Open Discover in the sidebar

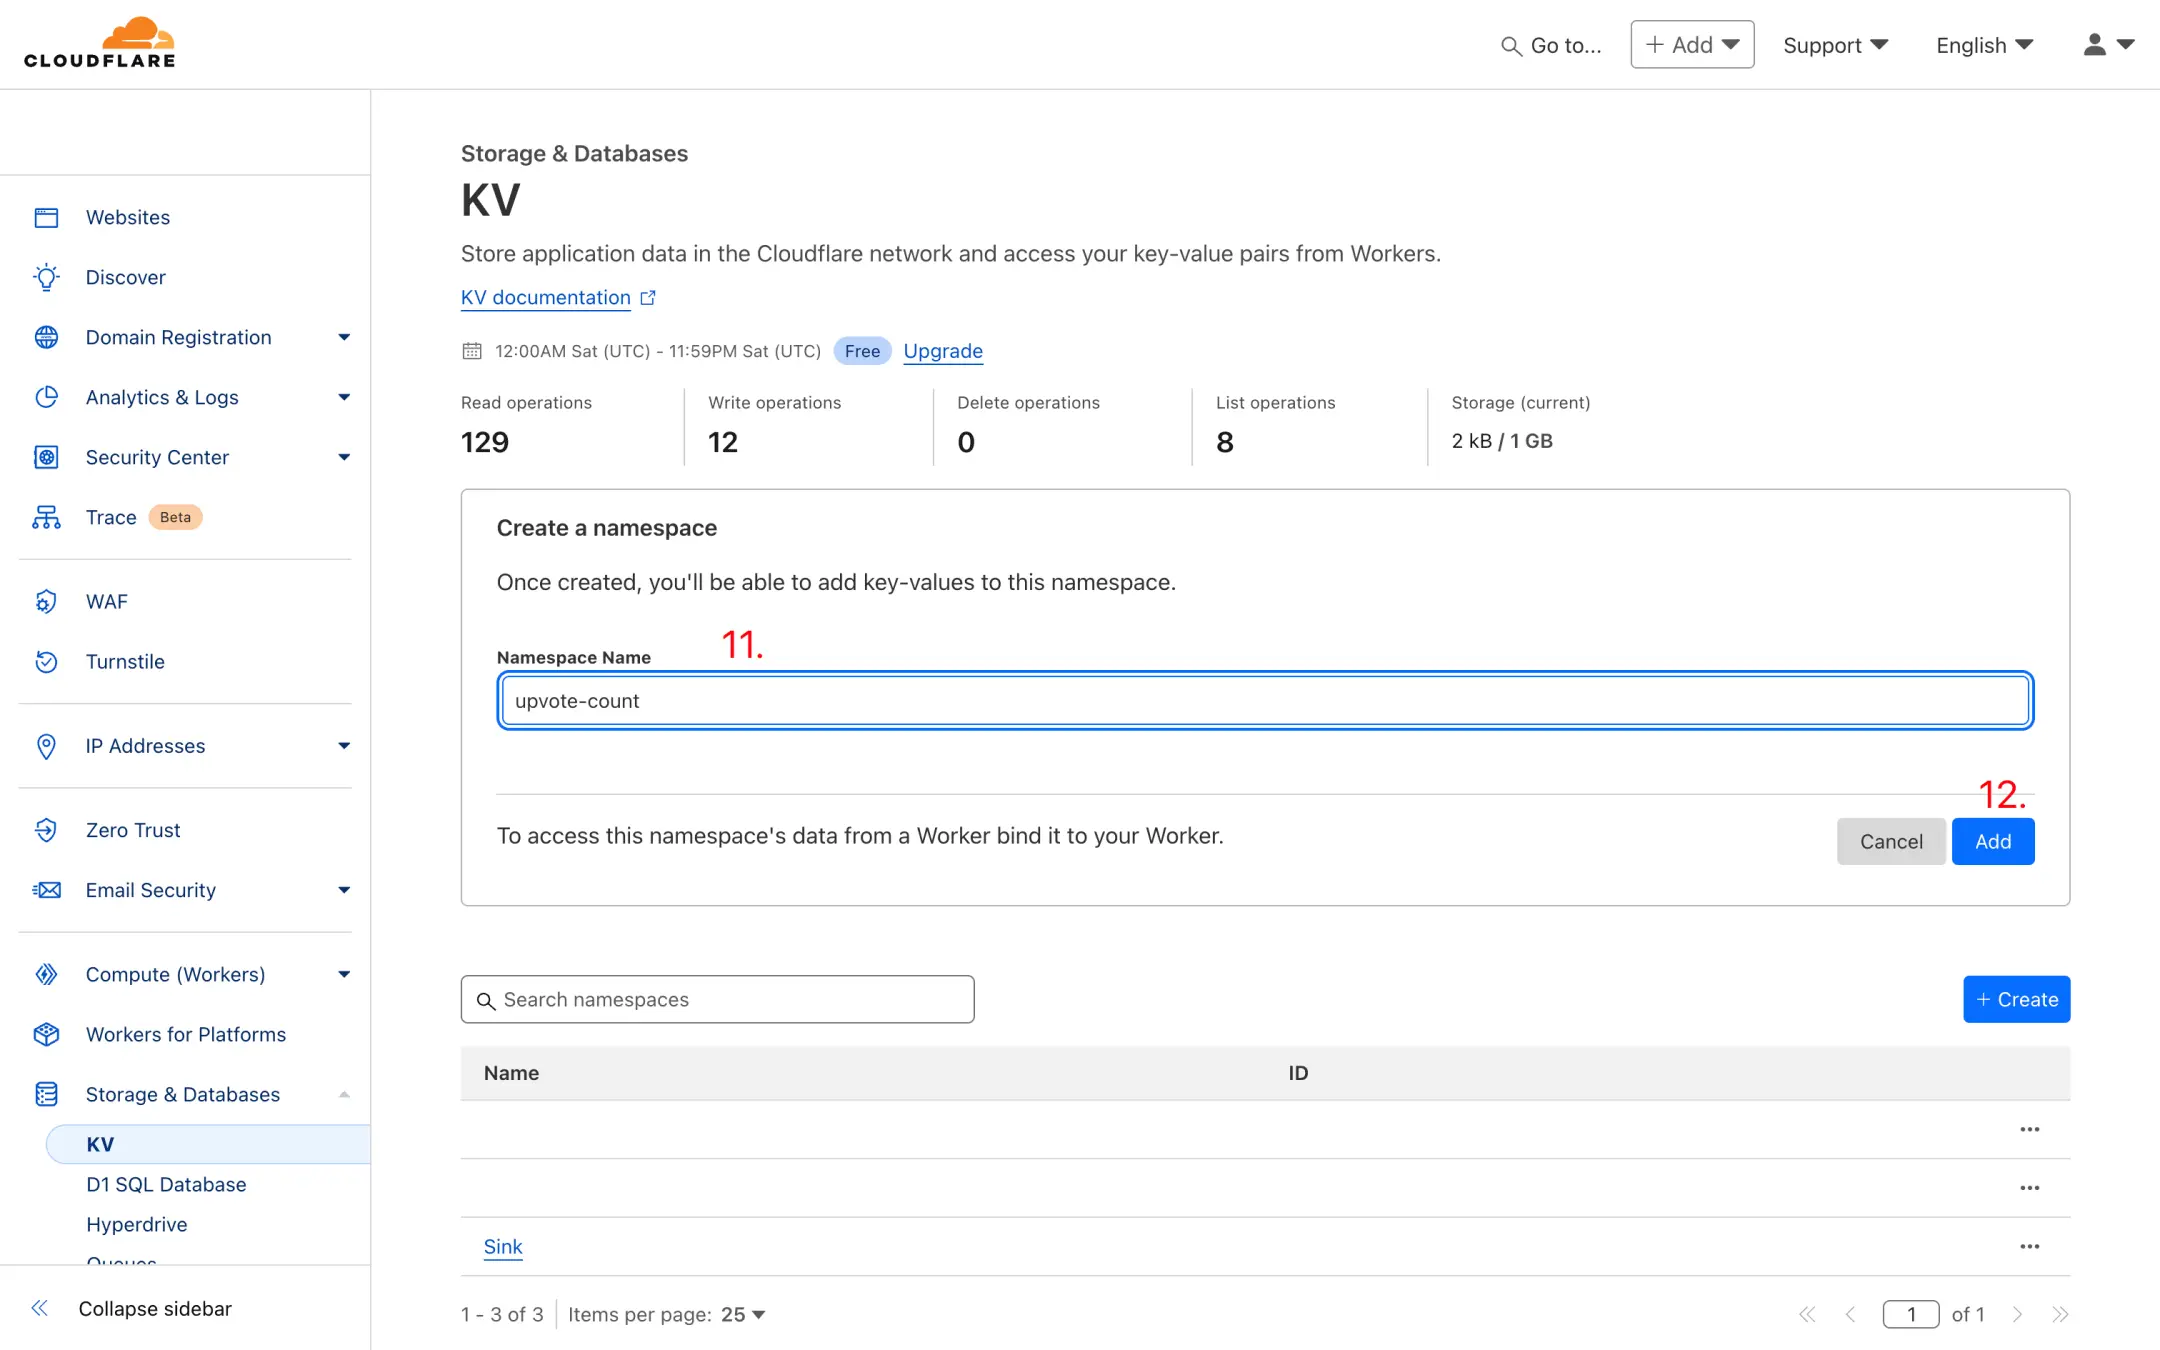pyautogui.click(x=126, y=277)
